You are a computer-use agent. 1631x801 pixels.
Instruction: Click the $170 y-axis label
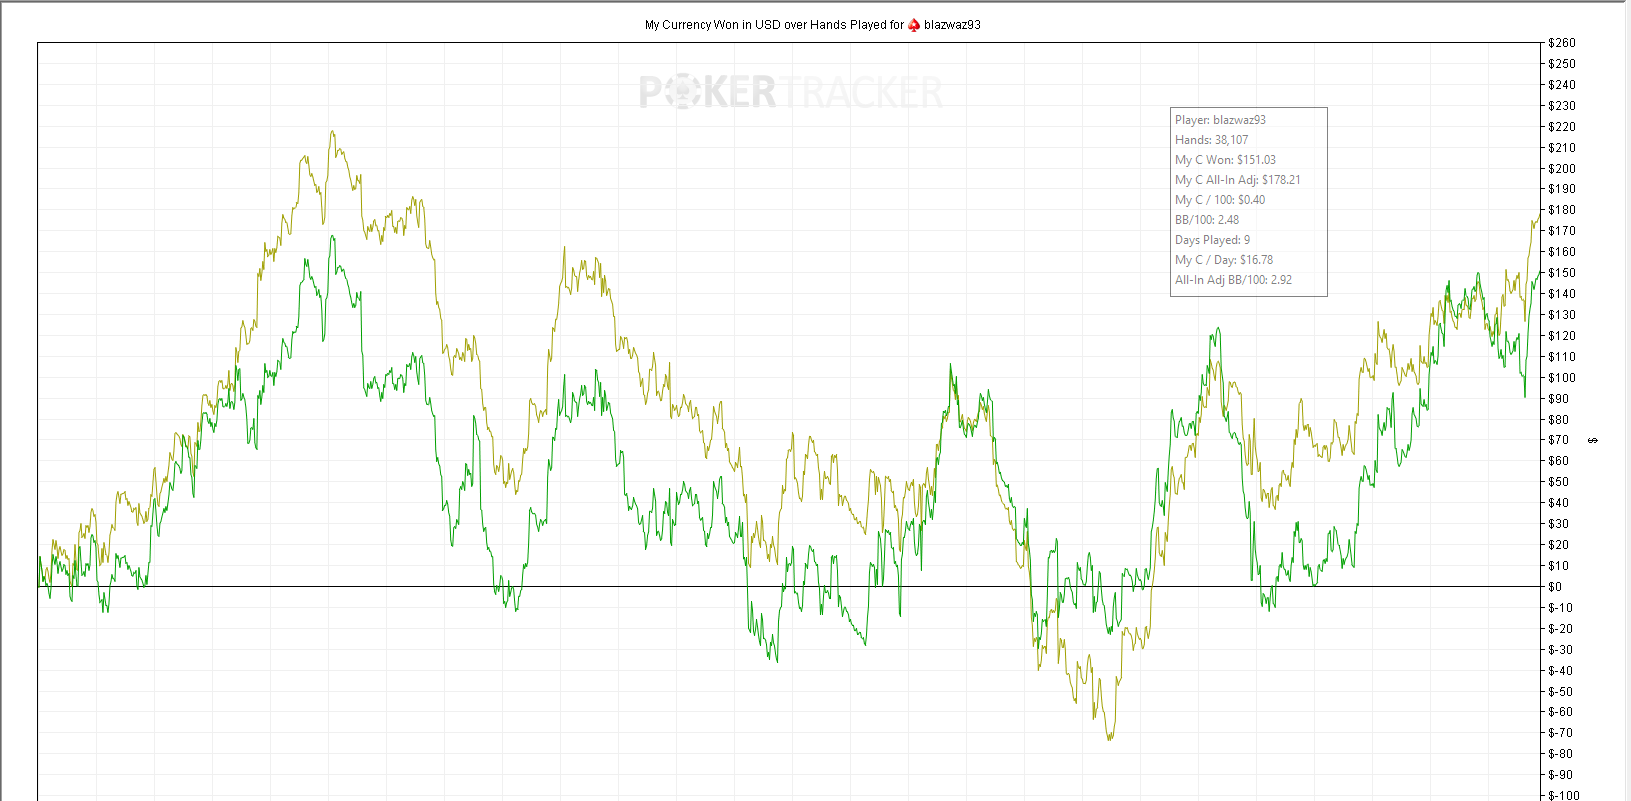(1561, 231)
